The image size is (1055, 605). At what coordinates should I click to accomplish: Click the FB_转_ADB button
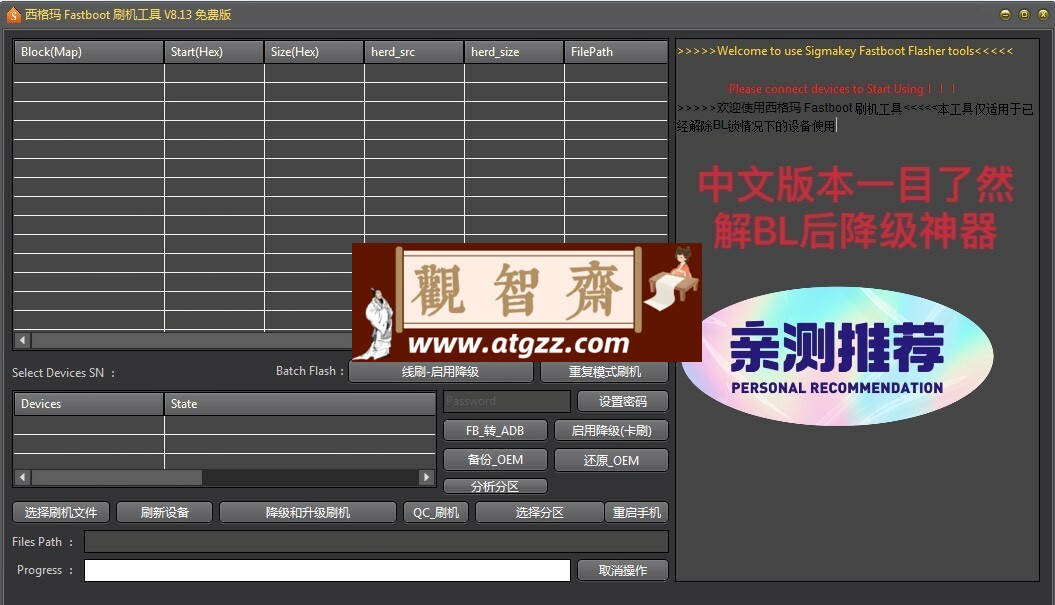[495, 431]
